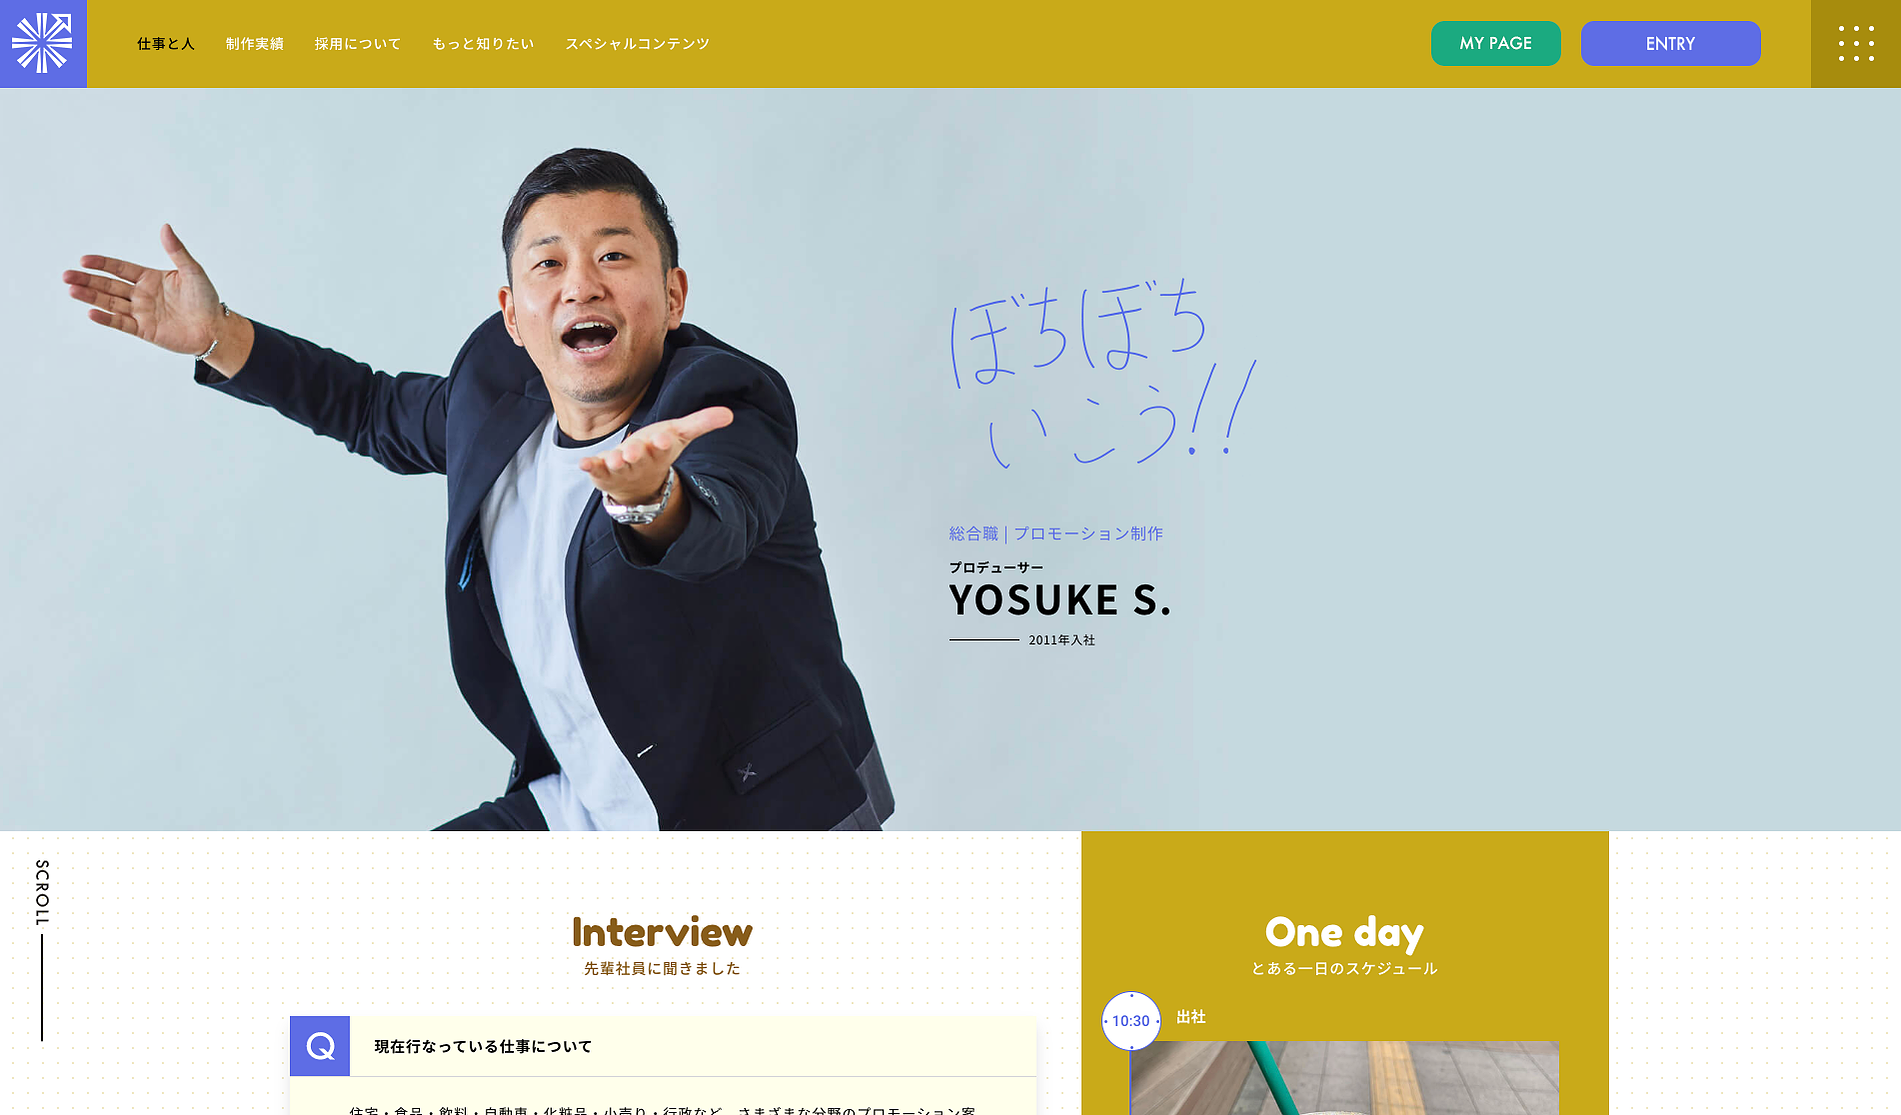
Task: Select 採用について in navigation
Action: tap(358, 44)
